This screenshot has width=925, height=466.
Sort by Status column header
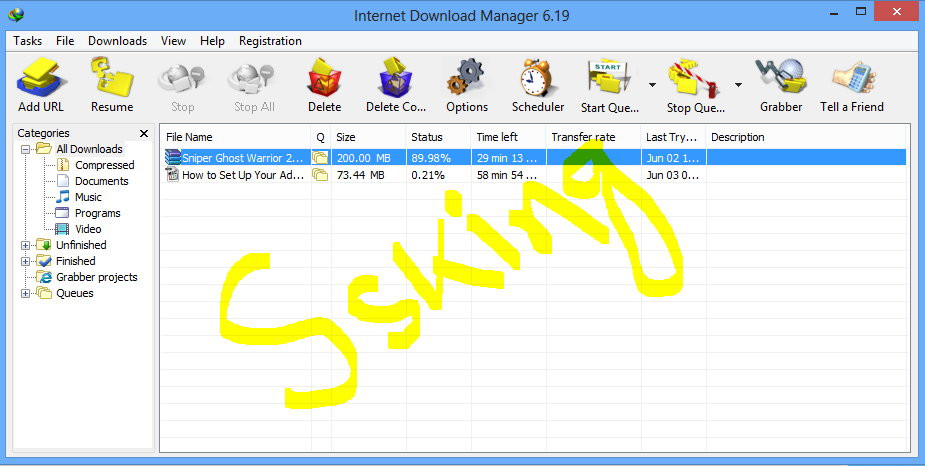click(438, 137)
